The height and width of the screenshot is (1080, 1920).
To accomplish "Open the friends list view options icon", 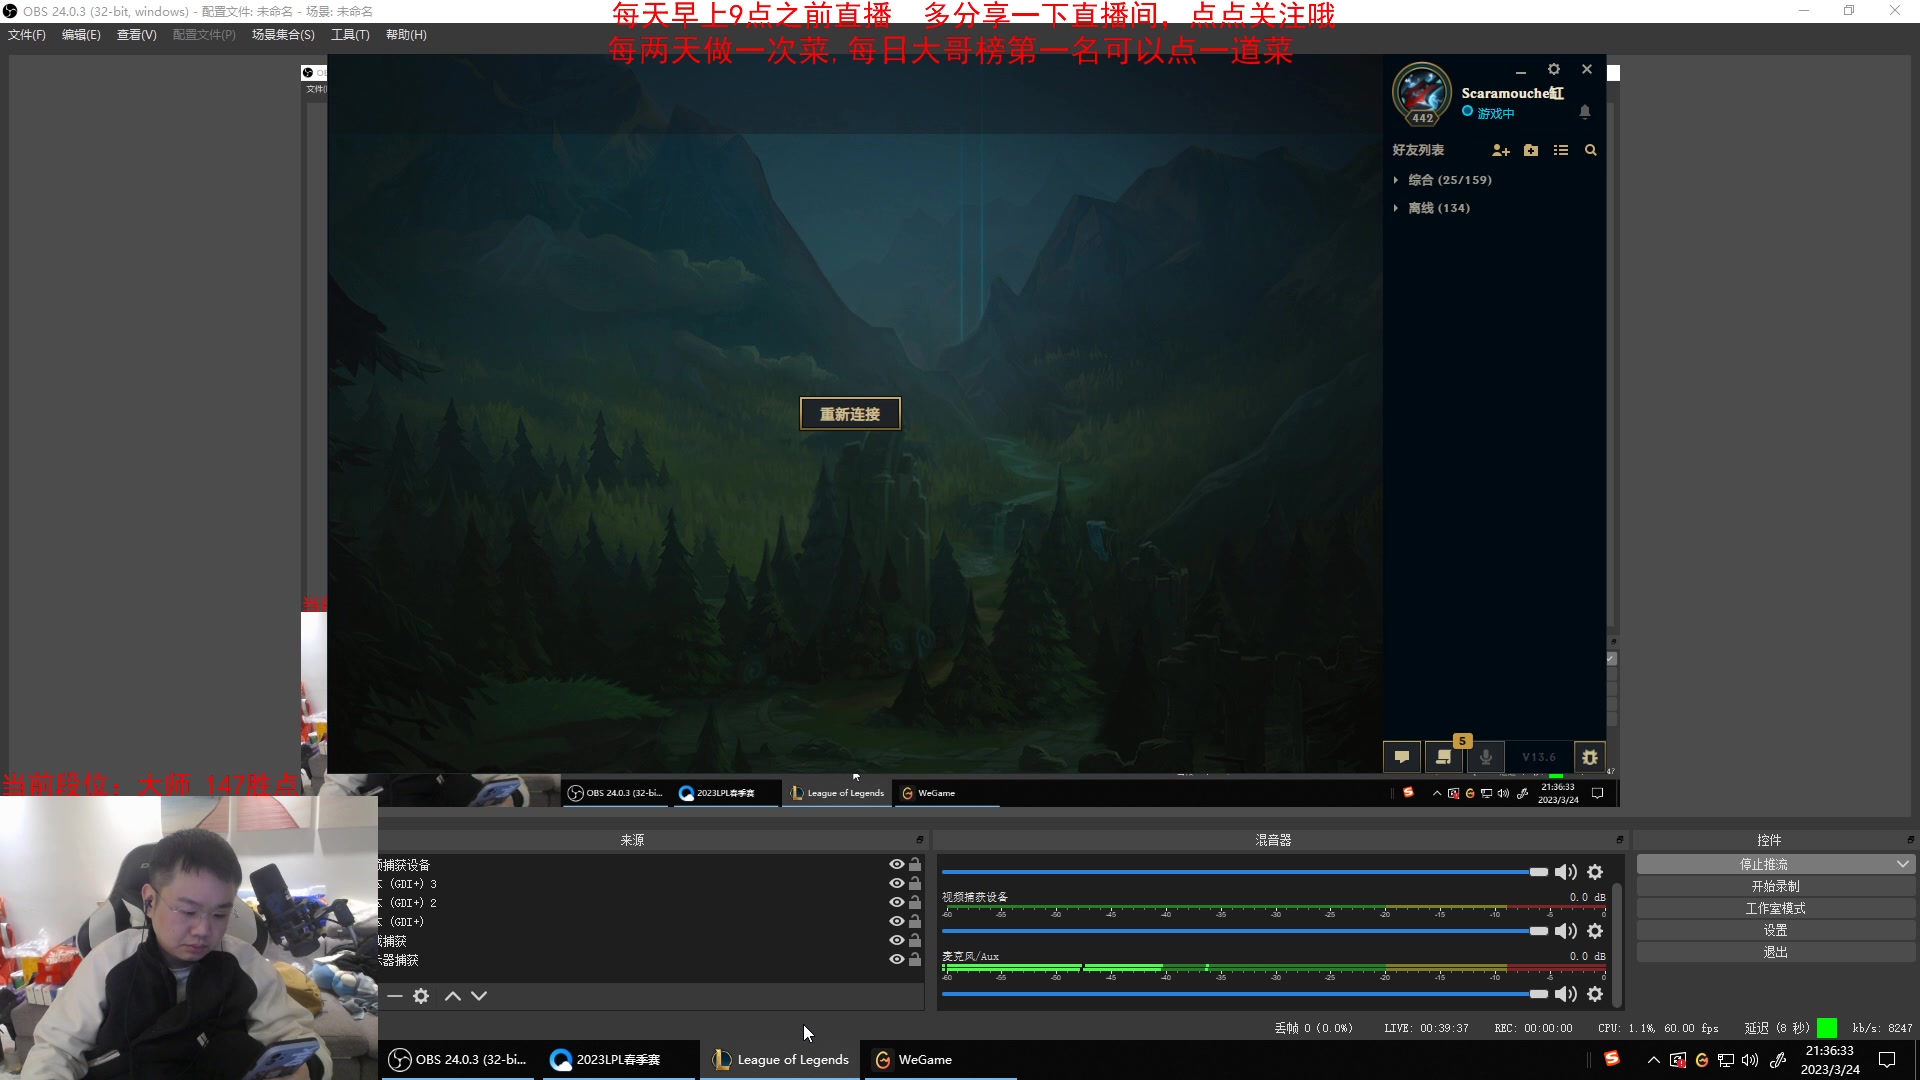I will coord(1561,150).
